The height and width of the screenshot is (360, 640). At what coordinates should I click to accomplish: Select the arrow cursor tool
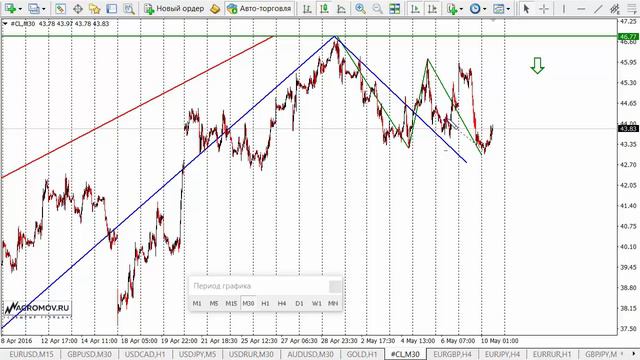[526, 8]
